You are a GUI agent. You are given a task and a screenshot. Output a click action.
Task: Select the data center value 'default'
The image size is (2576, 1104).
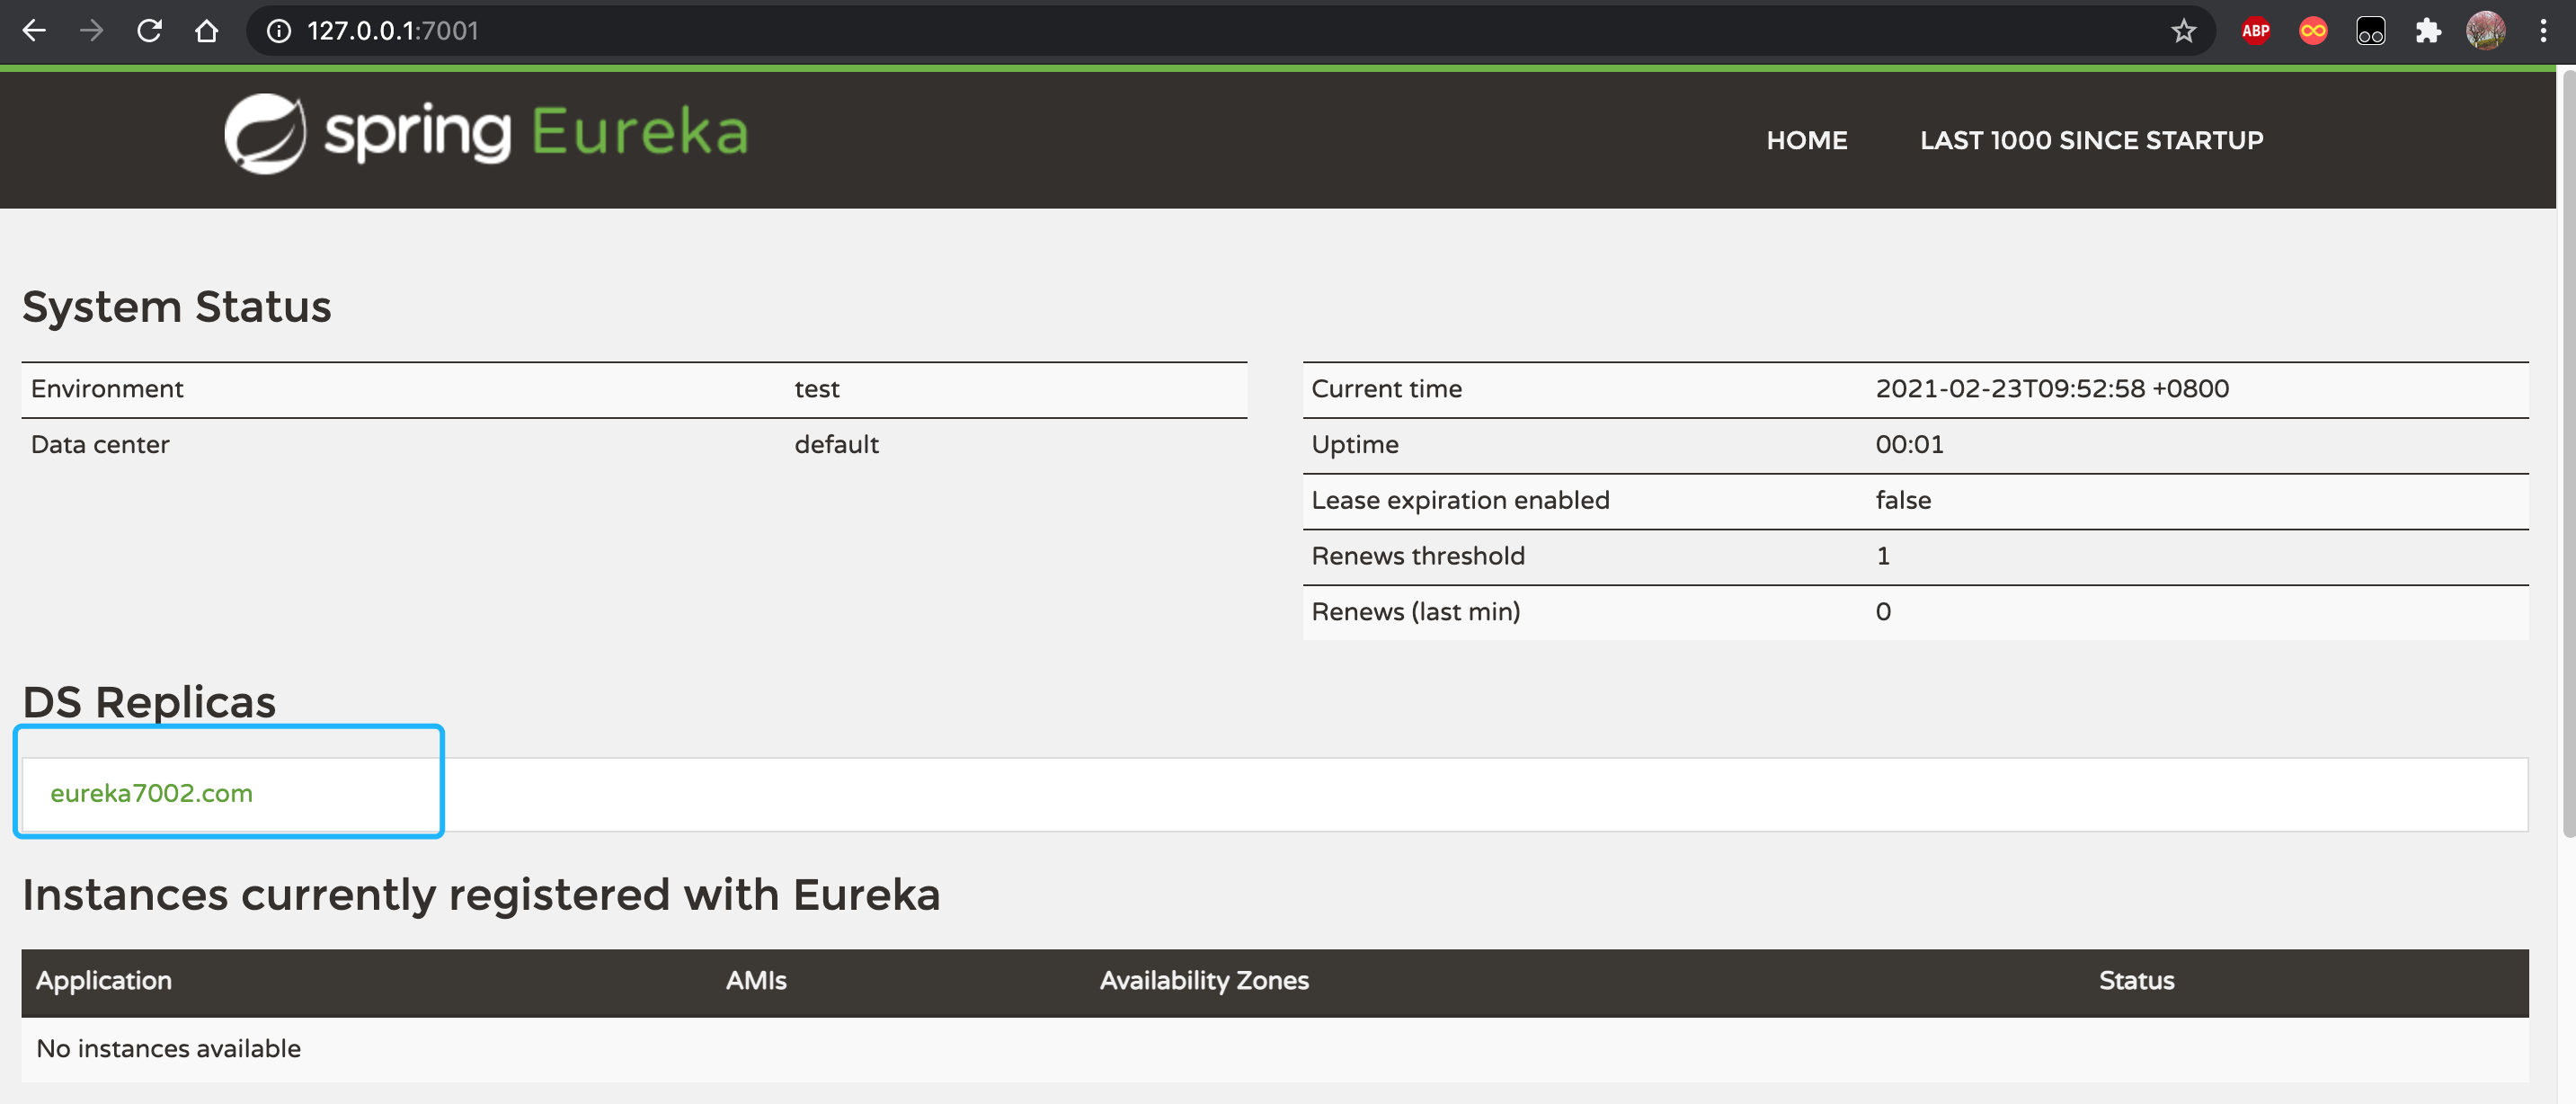(836, 445)
